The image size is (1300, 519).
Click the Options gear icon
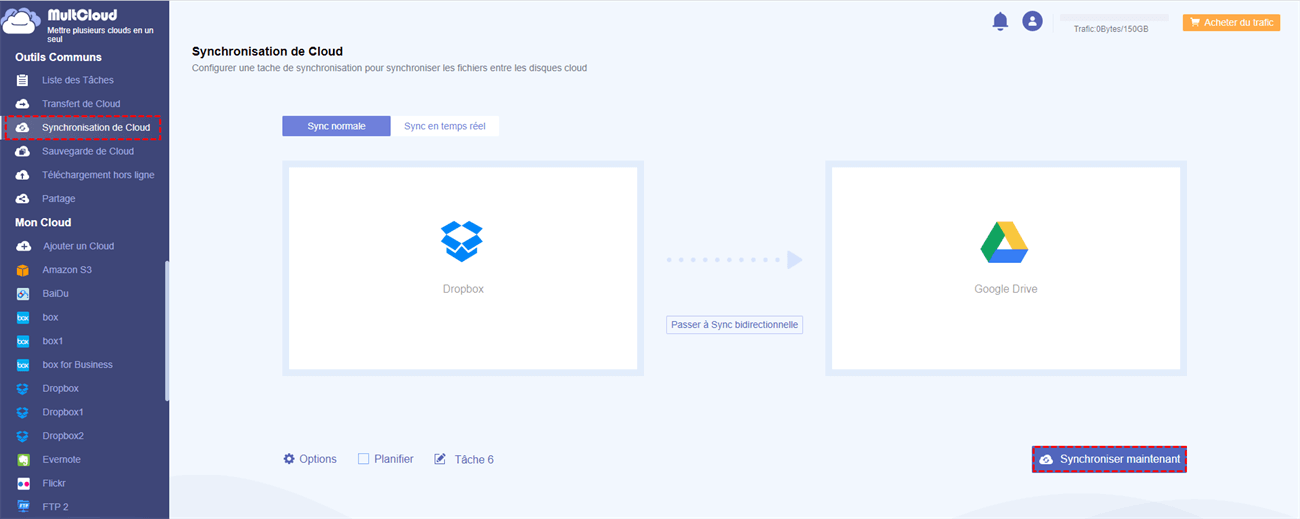click(289, 459)
